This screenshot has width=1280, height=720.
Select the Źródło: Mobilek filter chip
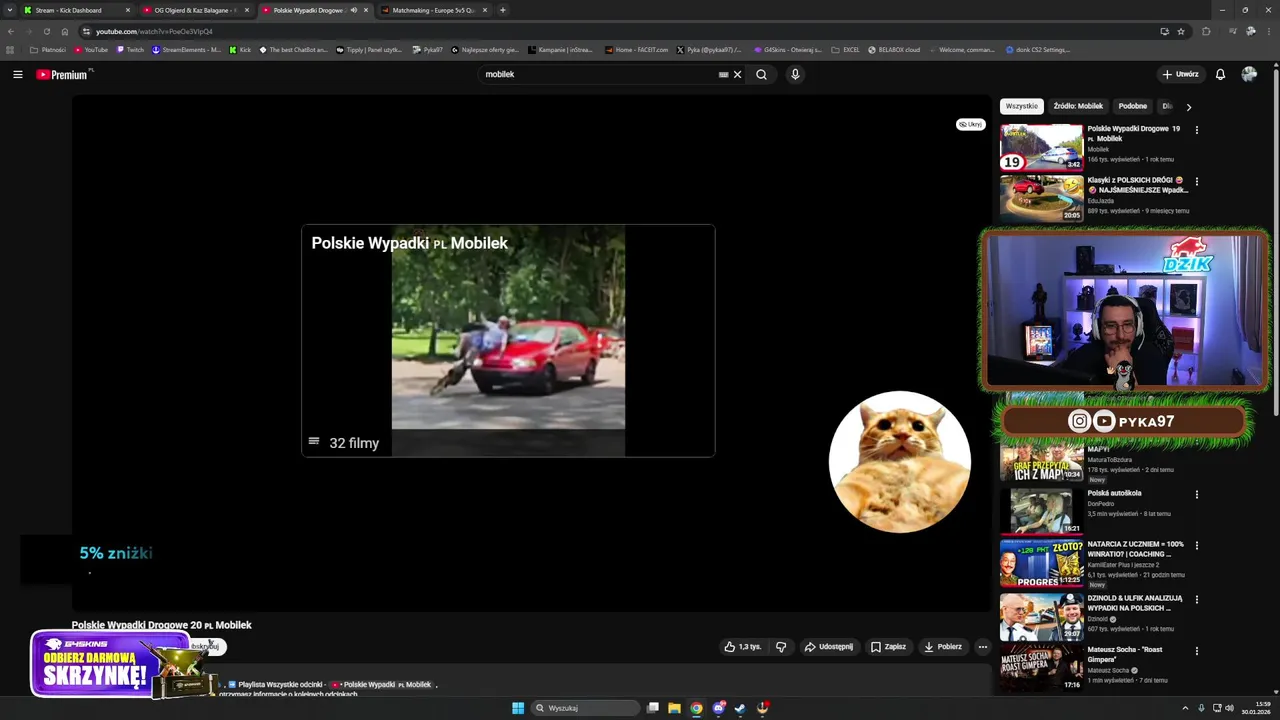(1078, 106)
